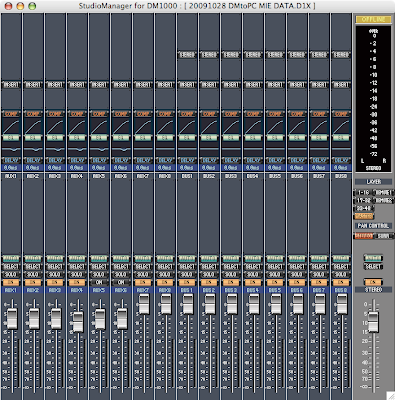Open the compressor curve display on BUS4
Viewport: 395px width, 400px height.
coord(253,127)
